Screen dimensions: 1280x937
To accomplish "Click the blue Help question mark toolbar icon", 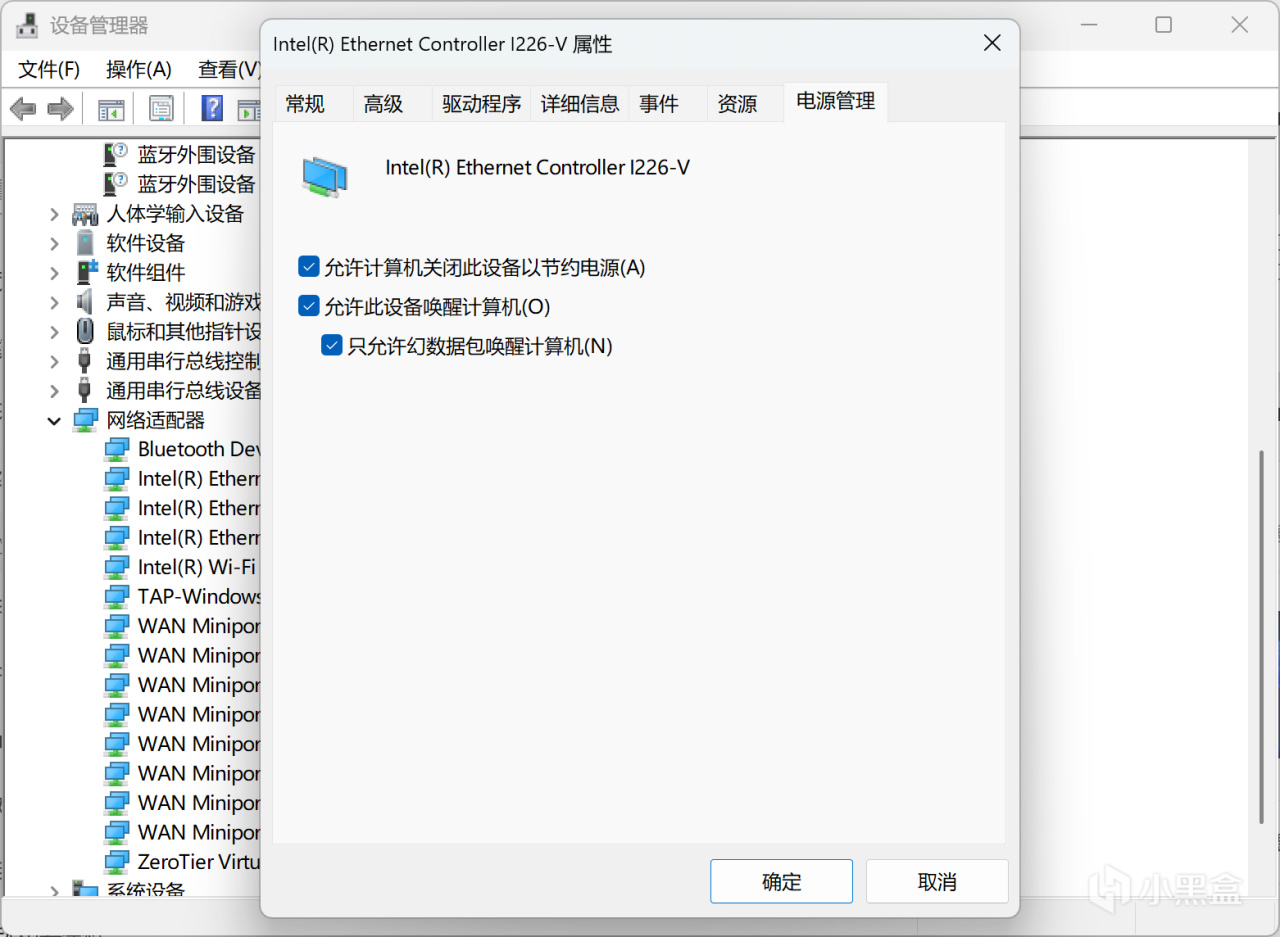I will pyautogui.click(x=212, y=108).
